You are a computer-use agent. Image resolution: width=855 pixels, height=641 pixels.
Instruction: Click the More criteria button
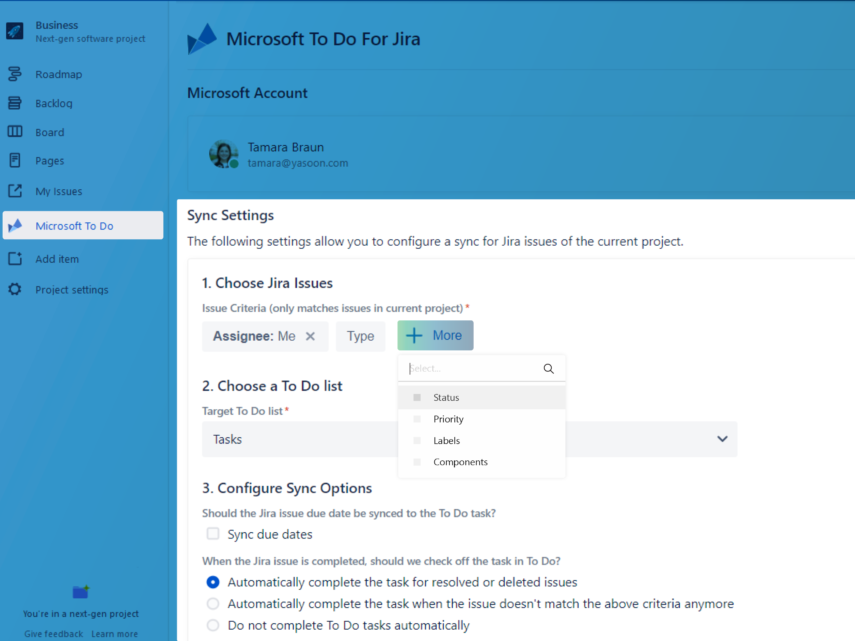point(435,335)
